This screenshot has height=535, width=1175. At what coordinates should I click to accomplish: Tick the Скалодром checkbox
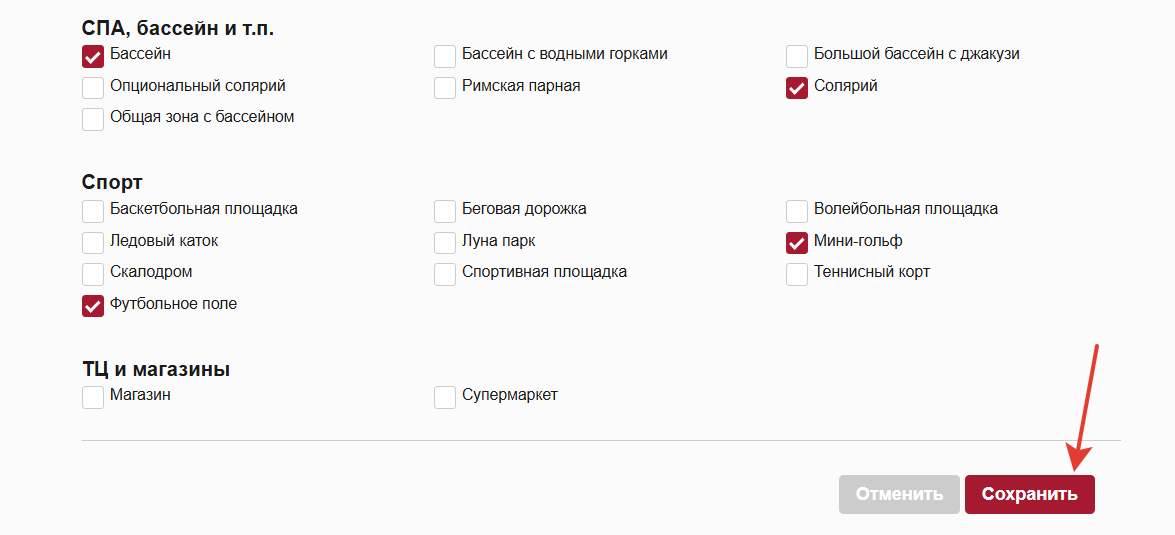coord(93,274)
